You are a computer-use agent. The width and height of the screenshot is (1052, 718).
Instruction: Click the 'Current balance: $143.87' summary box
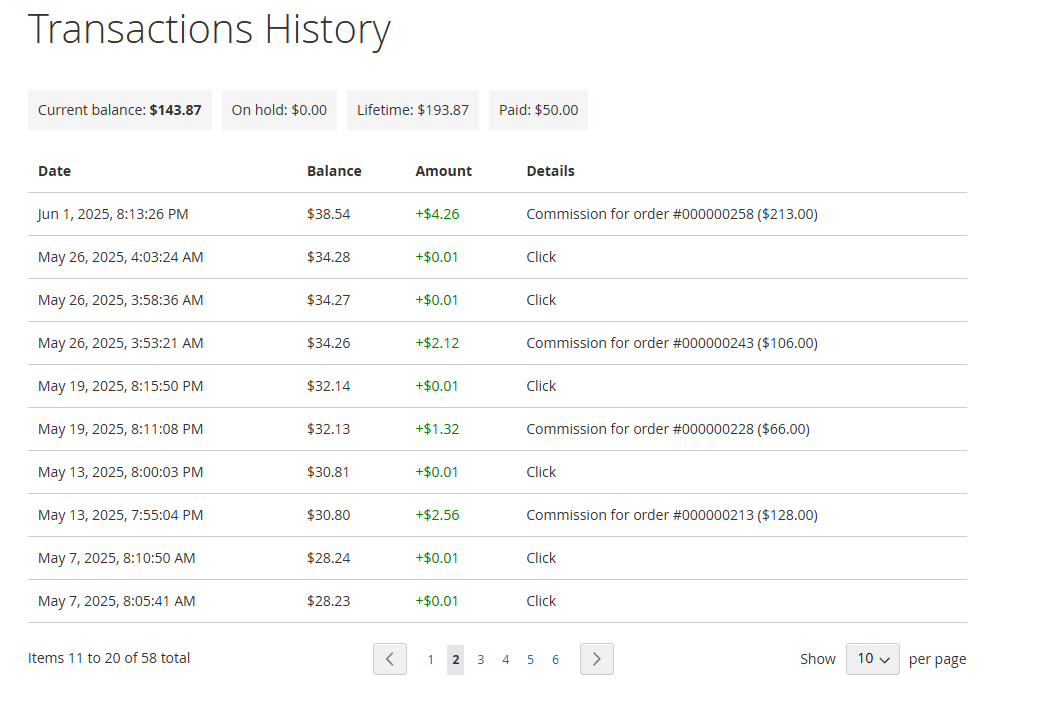119,109
